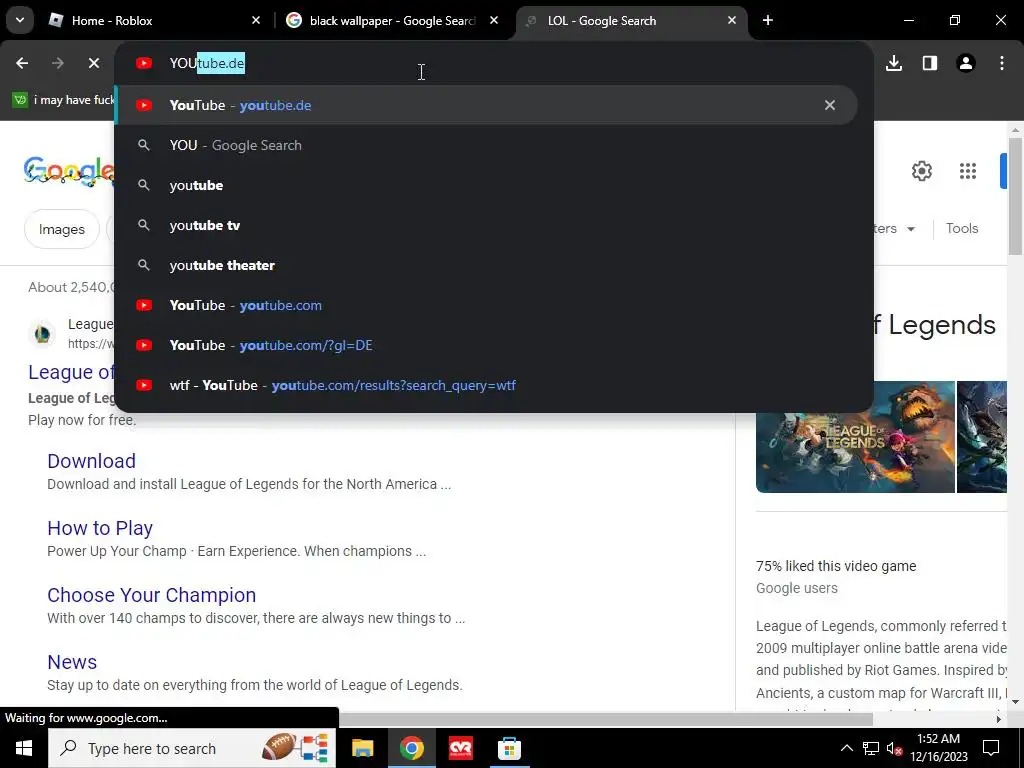Switch to black wallpaper Google Search tab
Screen dimensions: 1024x768
(x=392, y=20)
